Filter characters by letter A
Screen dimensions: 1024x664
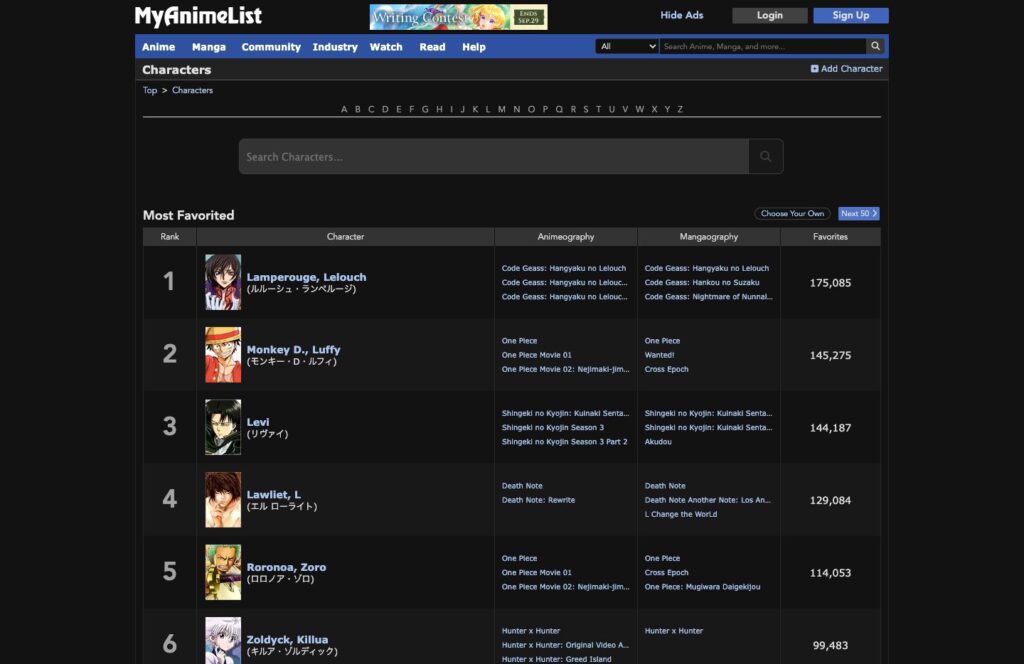click(344, 109)
